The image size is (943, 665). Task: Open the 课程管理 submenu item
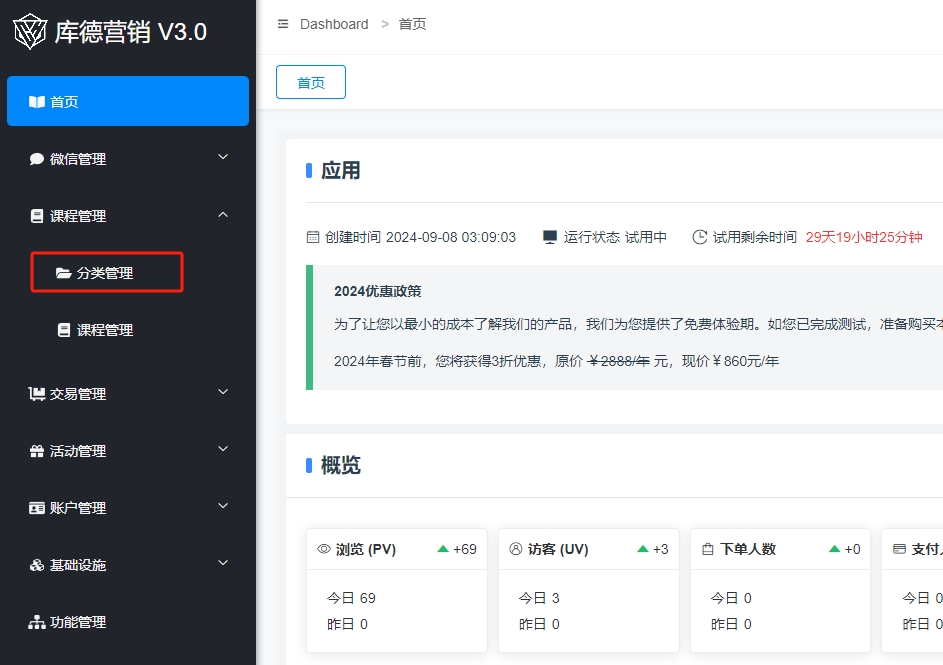[x=105, y=330]
